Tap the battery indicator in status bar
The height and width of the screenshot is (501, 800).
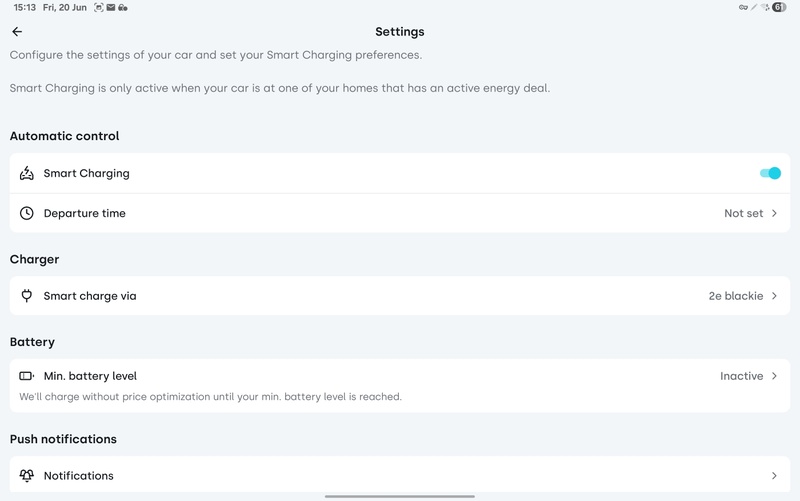779,7
